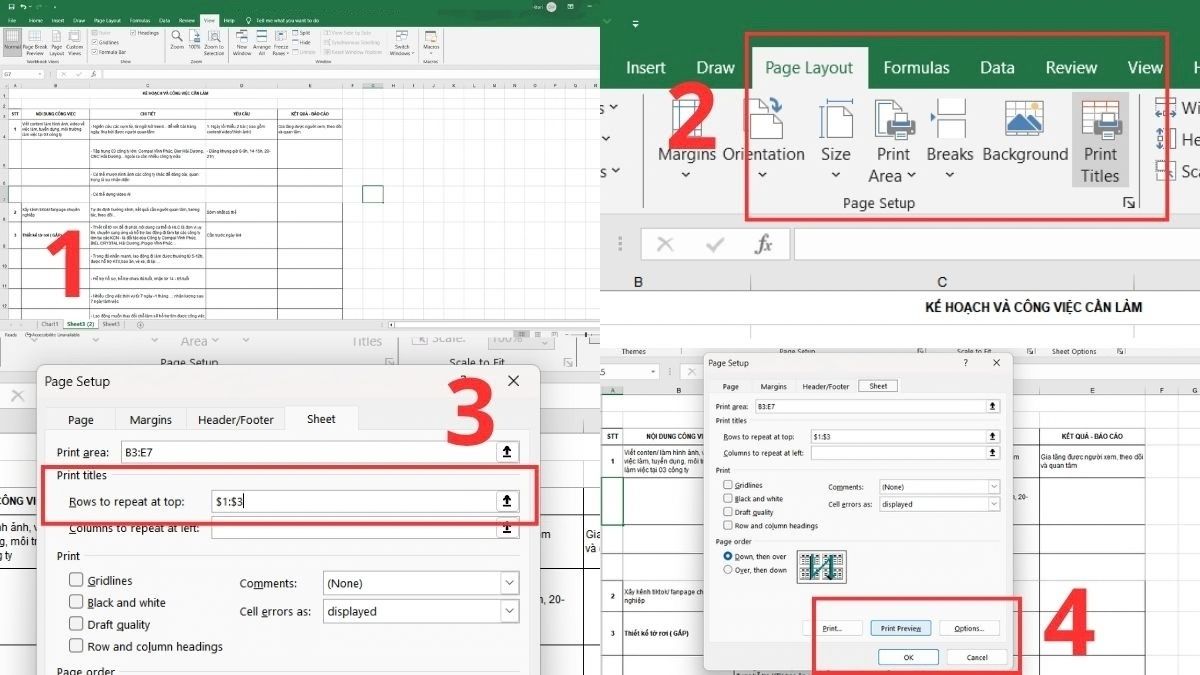Open a New Window from the View ribbon
The height and width of the screenshot is (675, 1200).
pyautogui.click(x=242, y=40)
